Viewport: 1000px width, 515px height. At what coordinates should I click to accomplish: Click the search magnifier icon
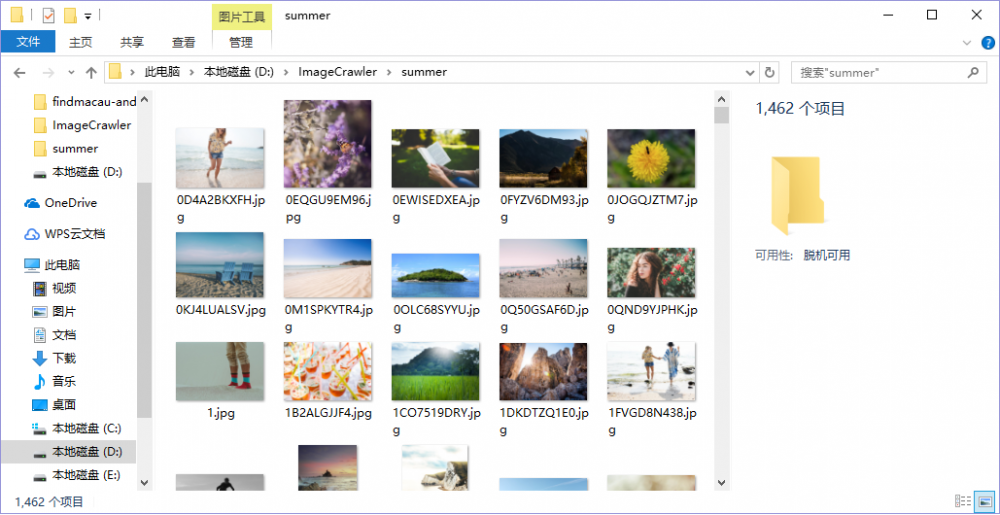[973, 73]
